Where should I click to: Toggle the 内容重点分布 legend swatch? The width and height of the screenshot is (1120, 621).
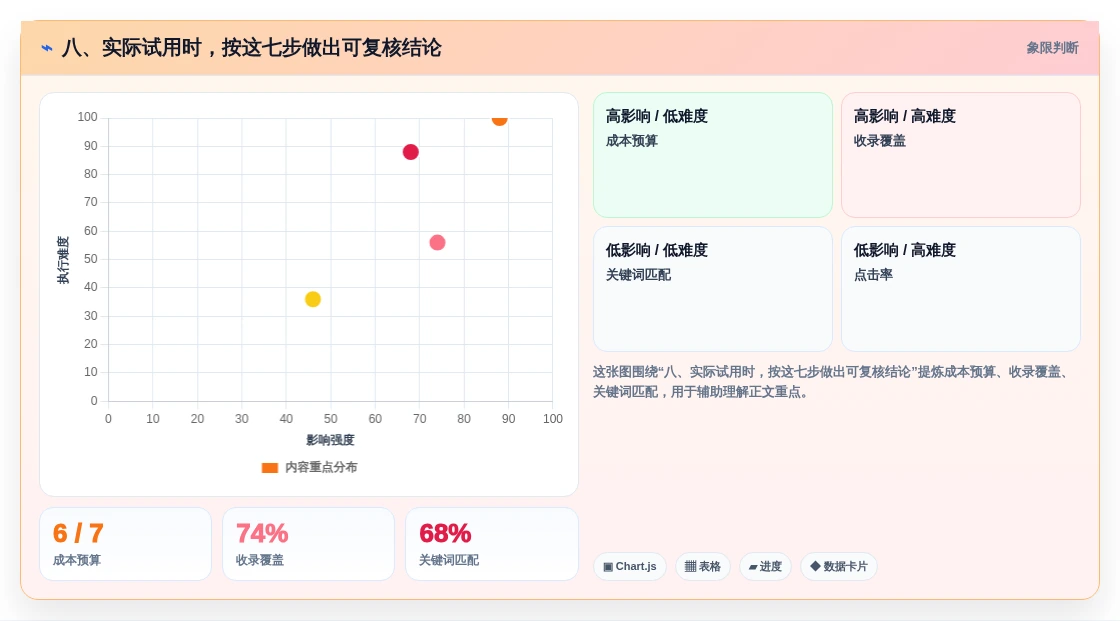tap(269, 468)
